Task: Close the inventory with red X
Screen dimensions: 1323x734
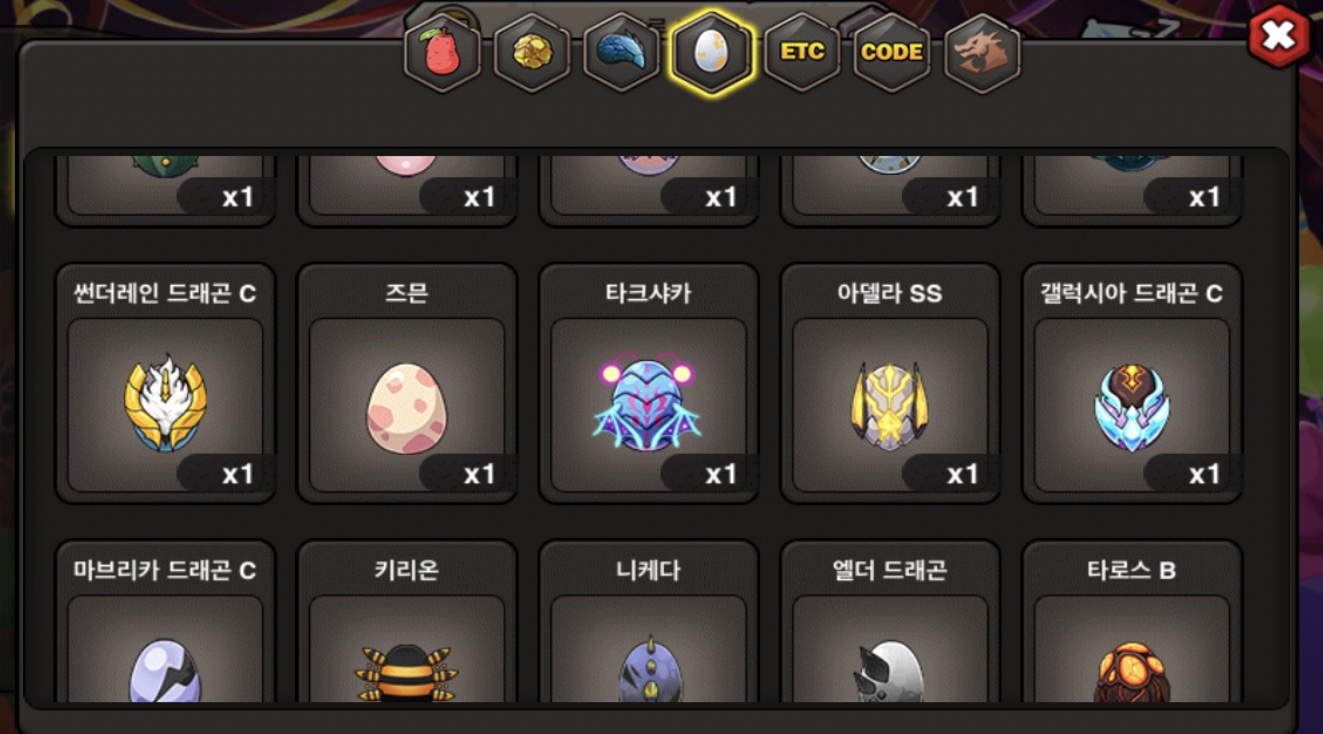Action: point(1279,37)
